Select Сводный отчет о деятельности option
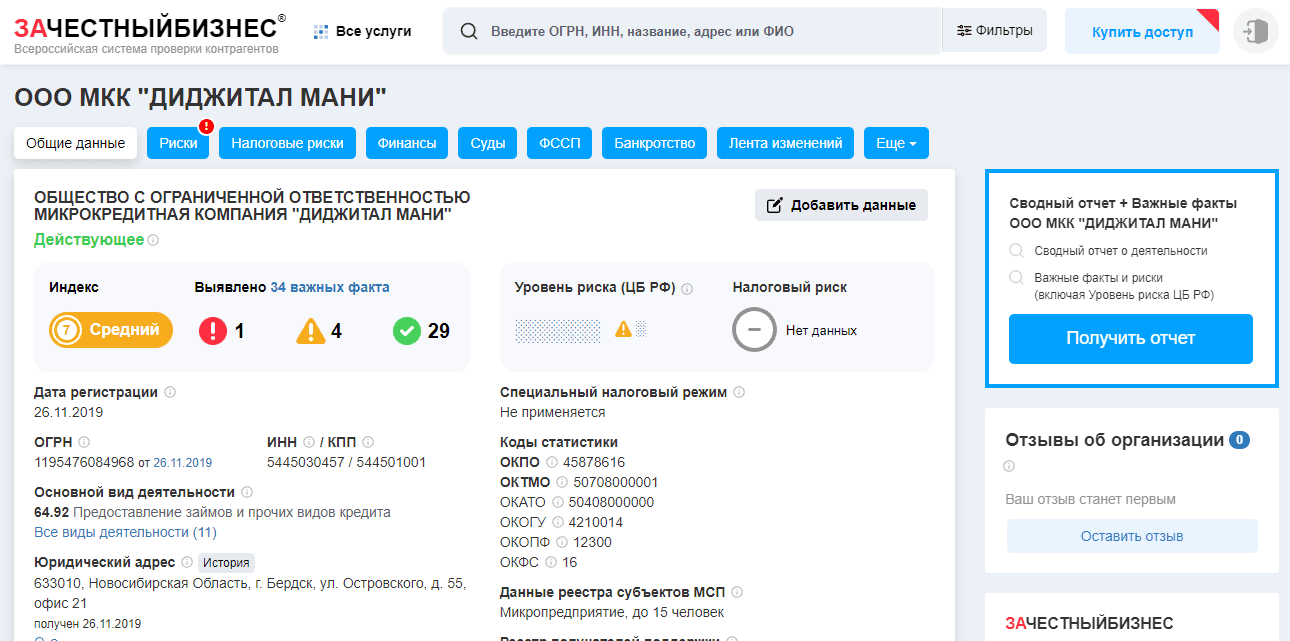1290x641 pixels. click(x=1016, y=251)
